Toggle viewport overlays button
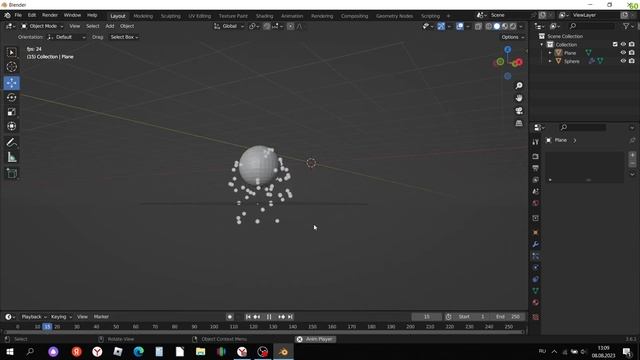This screenshot has width=640, height=360. point(460,26)
